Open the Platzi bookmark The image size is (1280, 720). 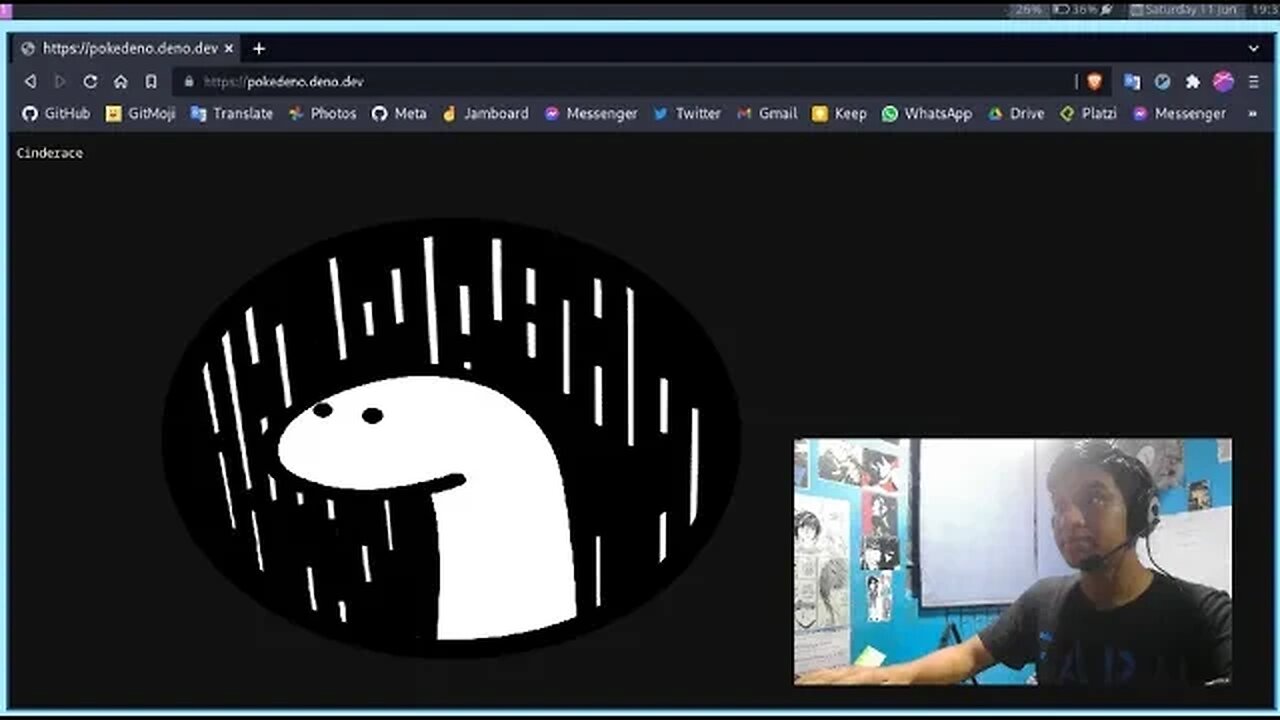pos(1088,114)
